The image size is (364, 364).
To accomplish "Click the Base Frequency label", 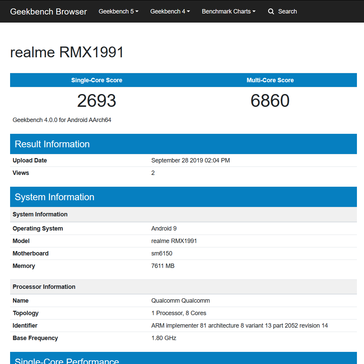I will (35, 338).
